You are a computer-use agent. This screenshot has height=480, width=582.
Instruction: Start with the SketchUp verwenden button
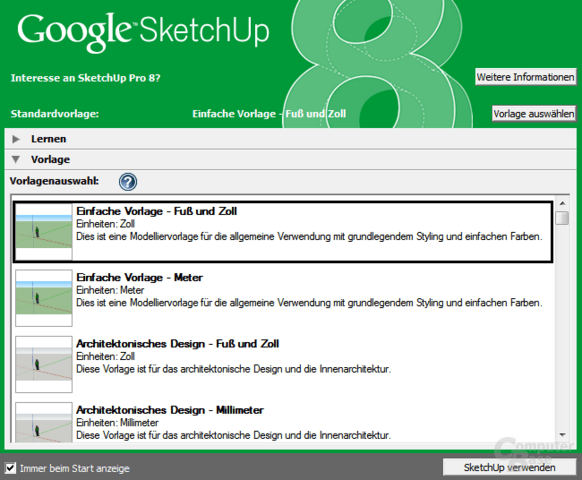509,467
